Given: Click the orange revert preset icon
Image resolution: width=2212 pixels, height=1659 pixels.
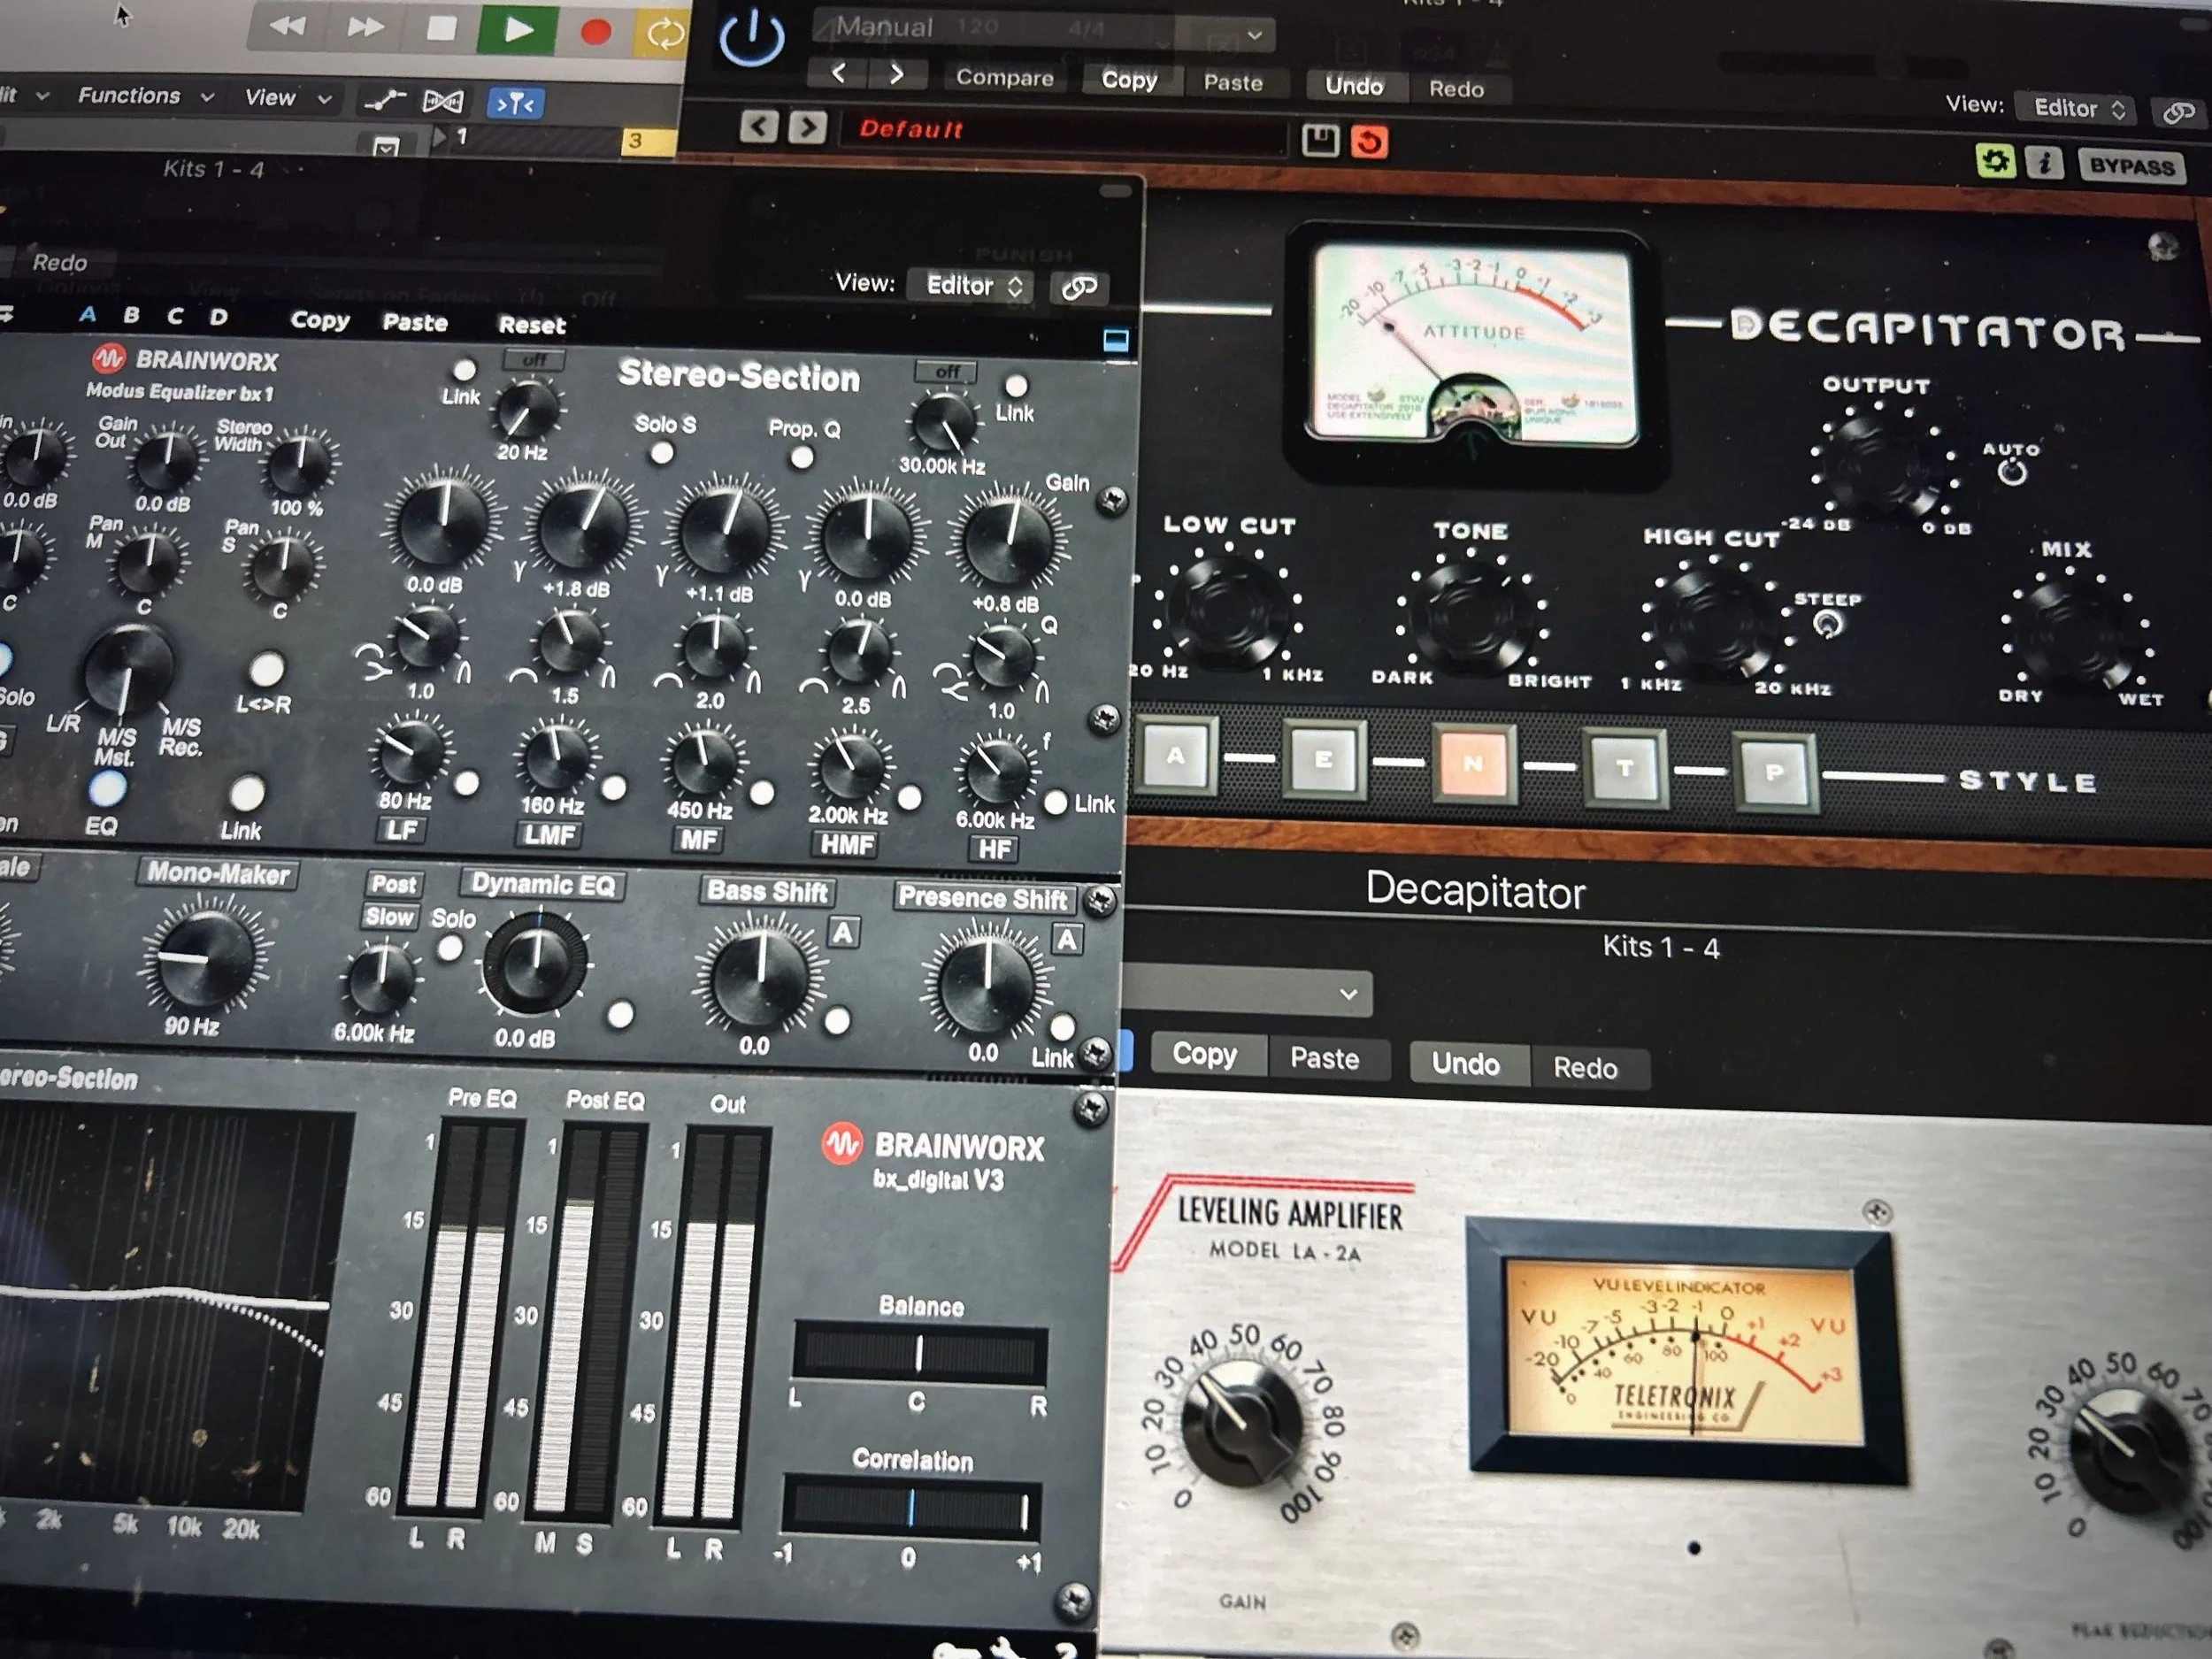Looking at the screenshot, I should tap(1369, 142).
